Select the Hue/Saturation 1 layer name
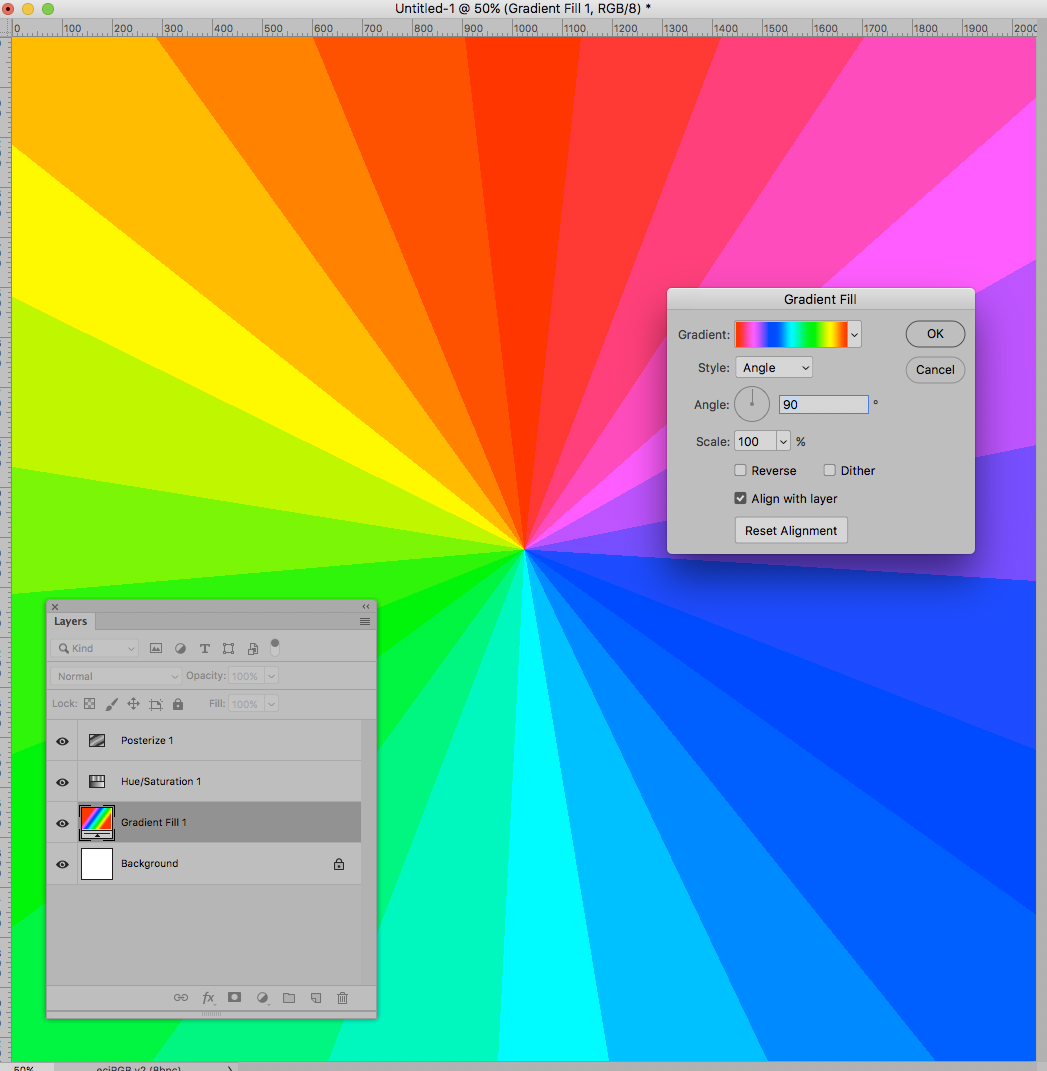Viewport: 1047px width, 1071px height. click(161, 781)
